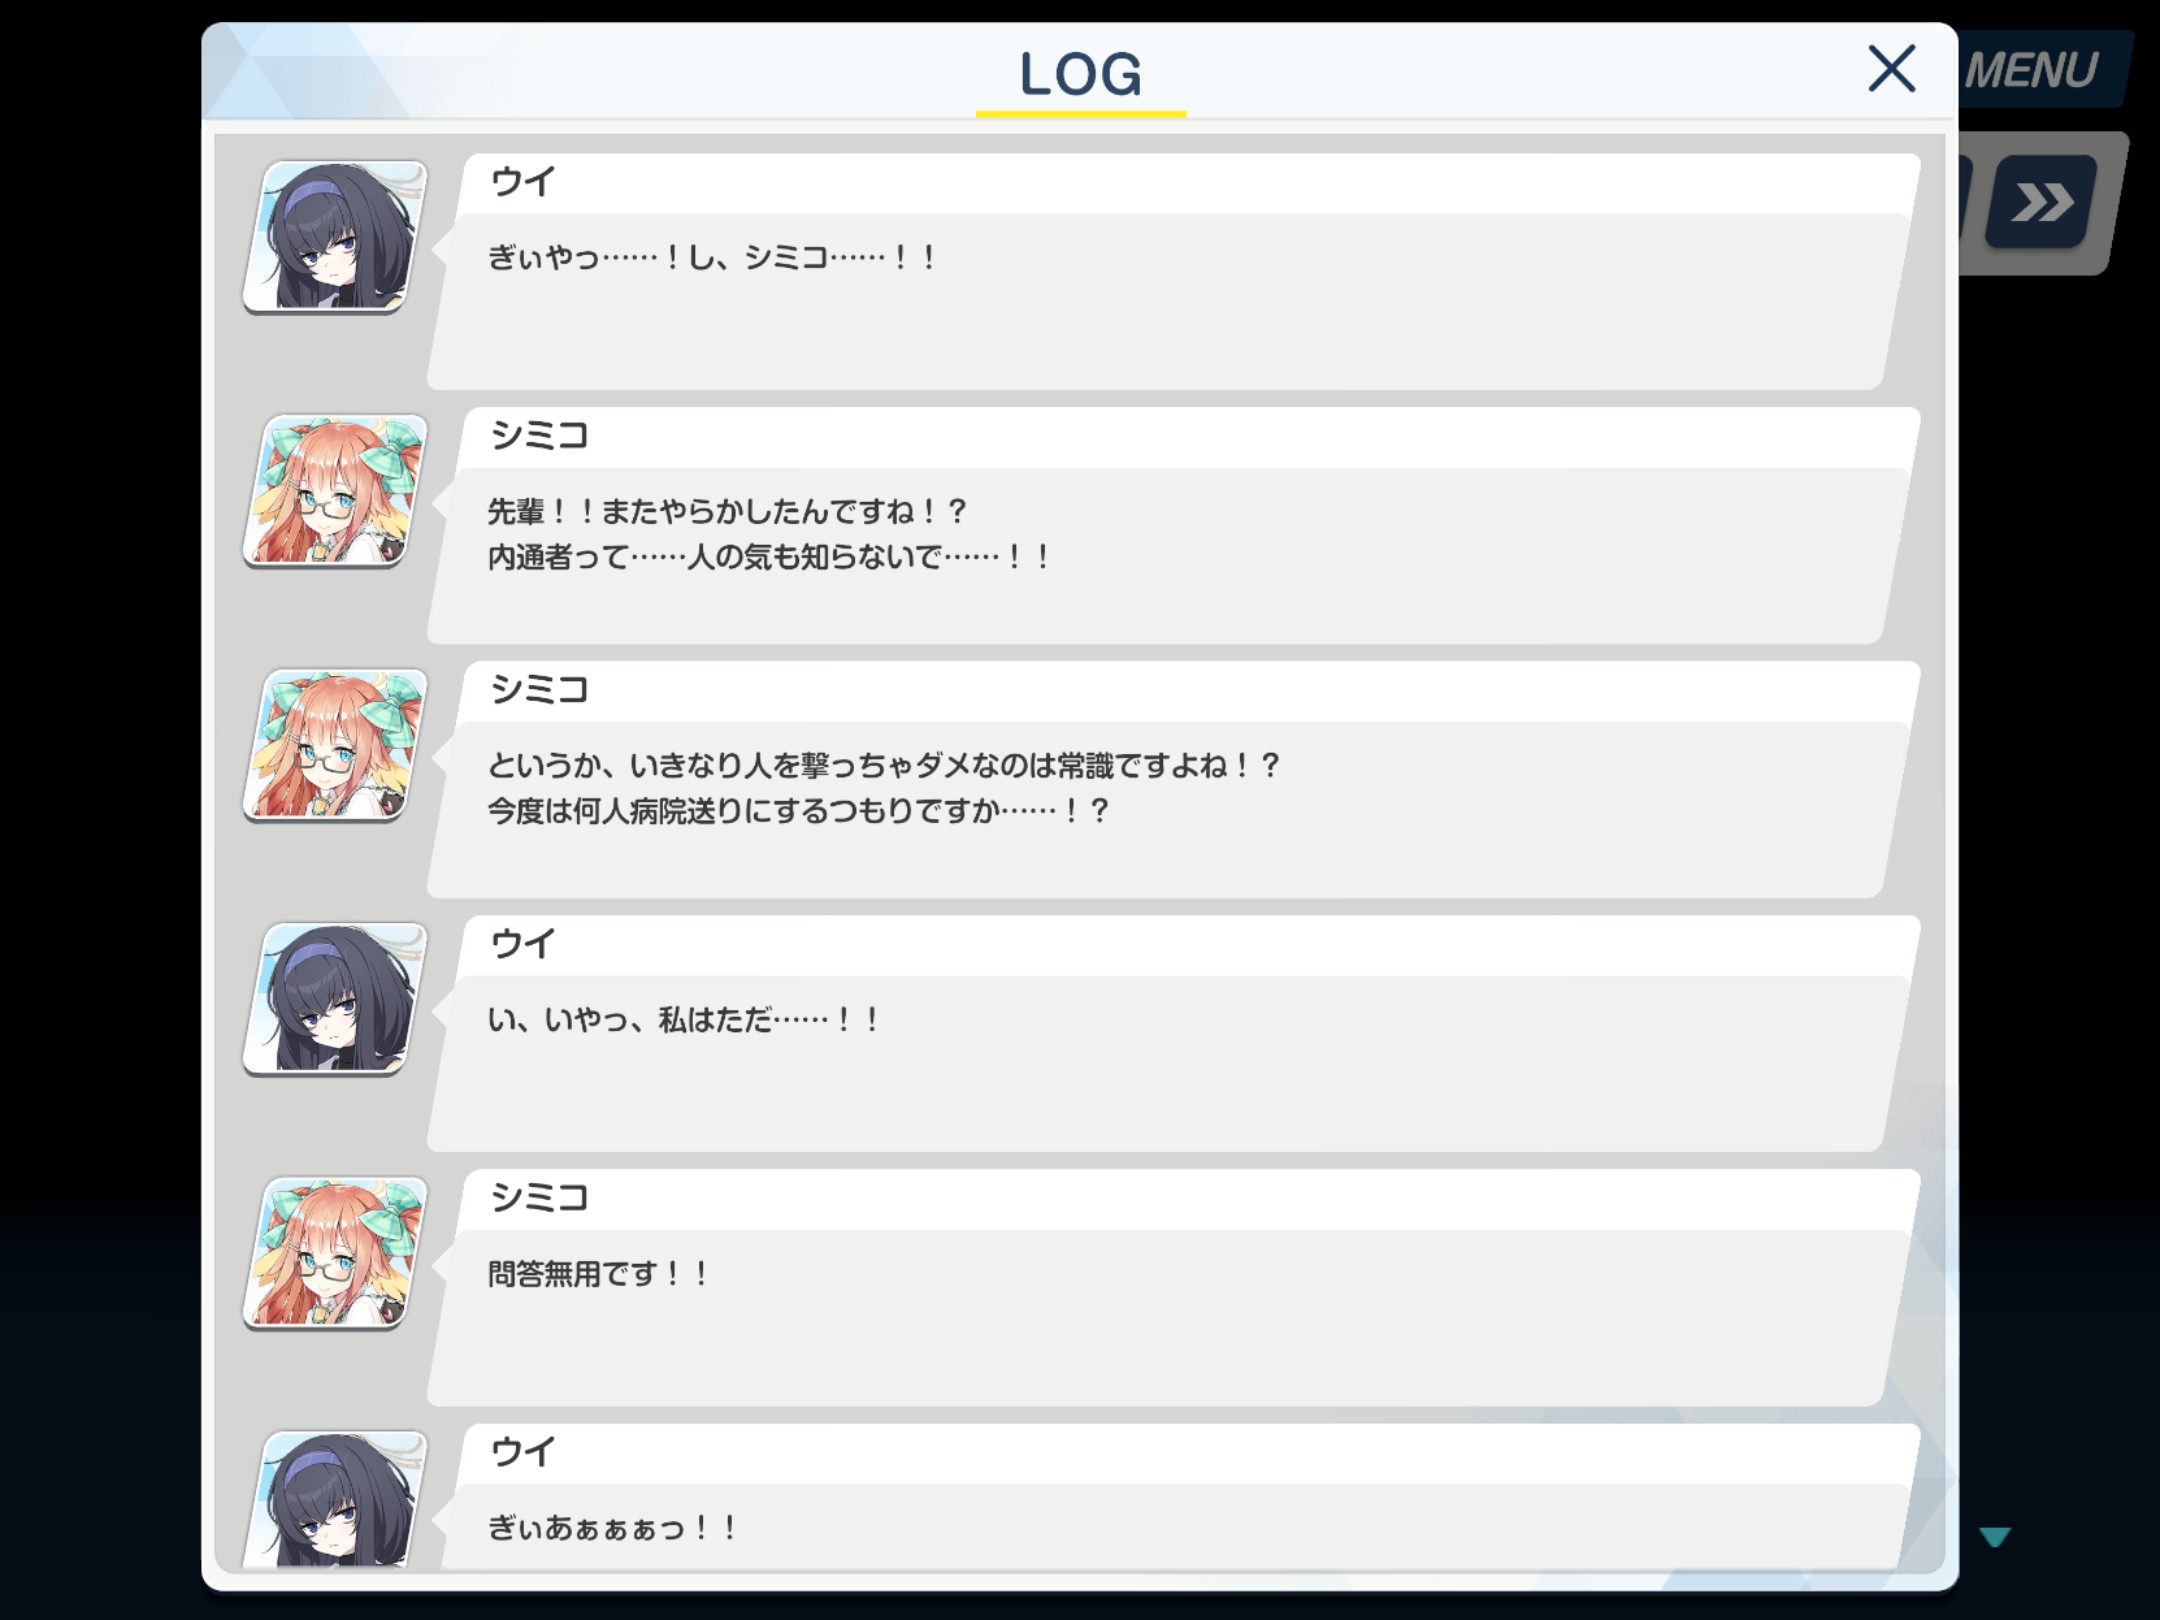Image resolution: width=2160 pixels, height=1620 pixels.
Task: Click the teal down arrow indicator
Action: click(x=1994, y=1536)
